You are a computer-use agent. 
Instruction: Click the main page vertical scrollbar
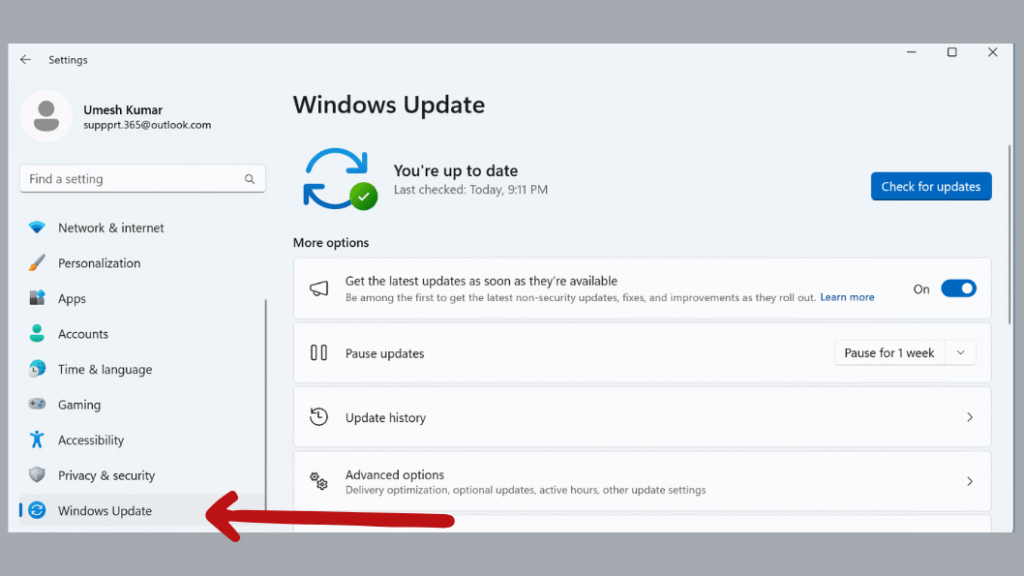click(x=1009, y=235)
